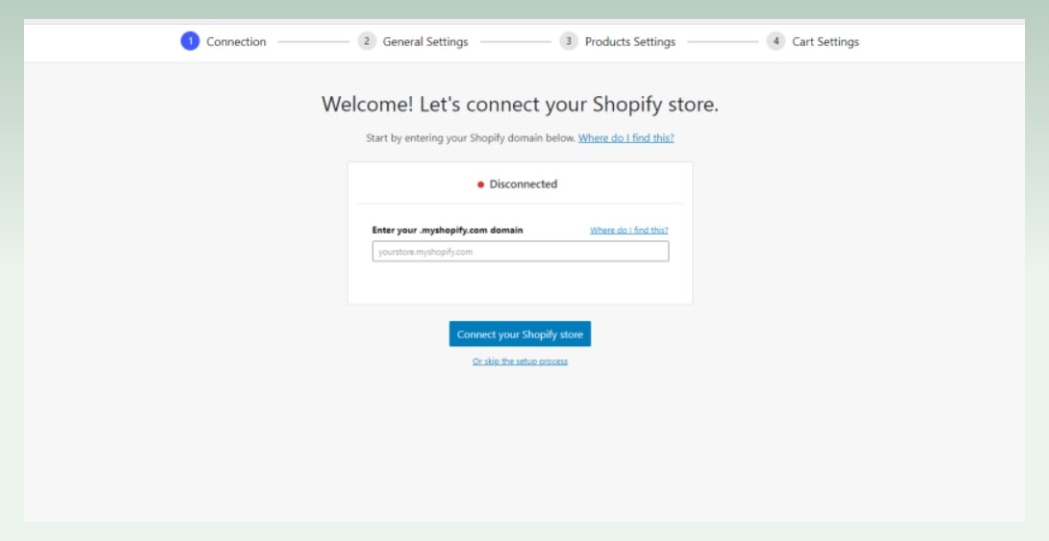Click step number 1 circle
Image resolution: width=1049 pixels, height=541 pixels.
click(x=190, y=41)
